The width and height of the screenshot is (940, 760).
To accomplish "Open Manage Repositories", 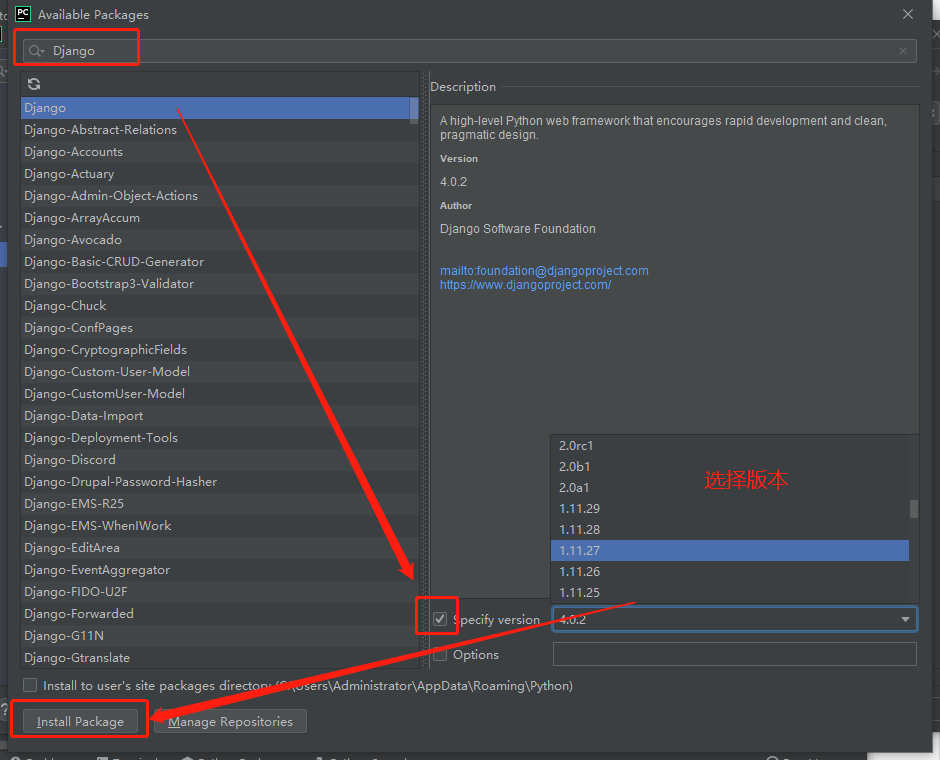I will [230, 721].
